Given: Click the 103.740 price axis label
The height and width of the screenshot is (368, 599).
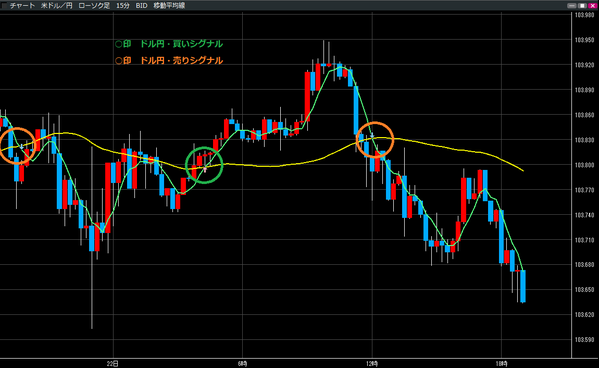Looking at the screenshot, I should [584, 215].
